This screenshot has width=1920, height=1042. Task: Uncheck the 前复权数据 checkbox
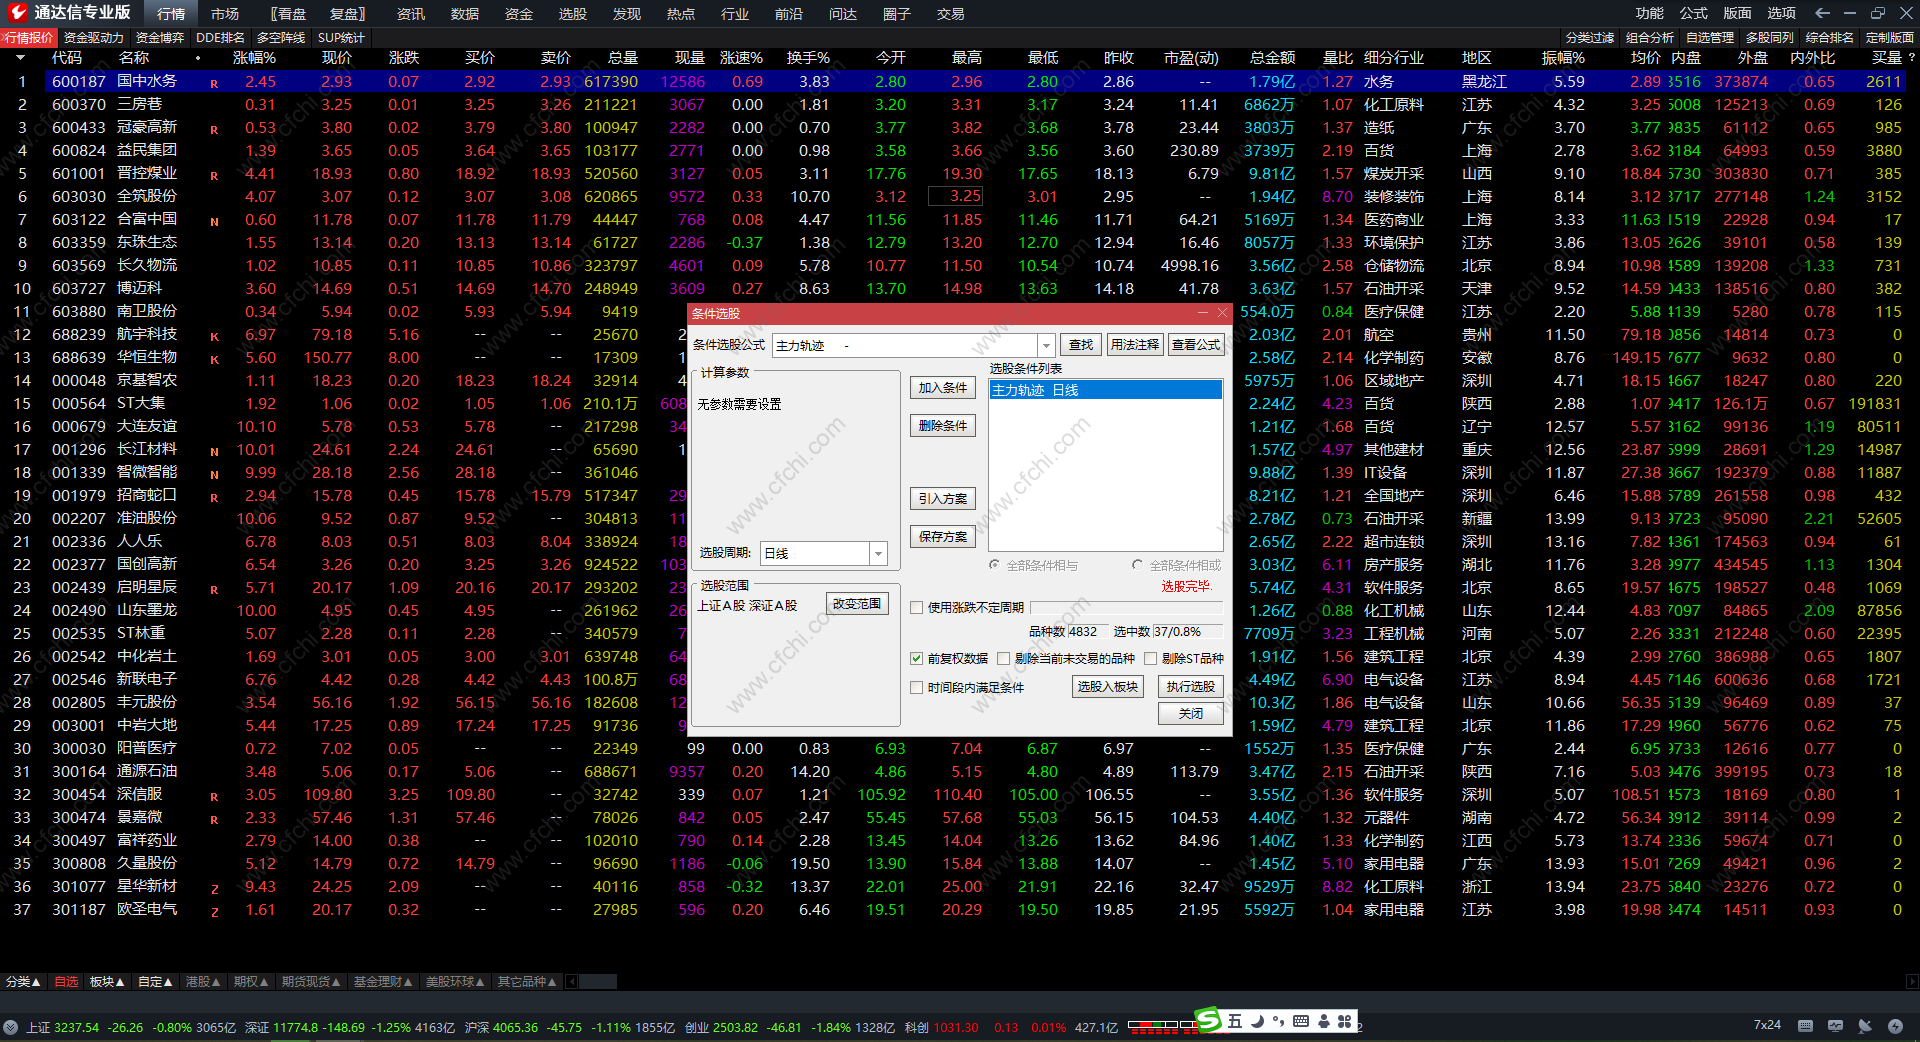tap(916, 658)
